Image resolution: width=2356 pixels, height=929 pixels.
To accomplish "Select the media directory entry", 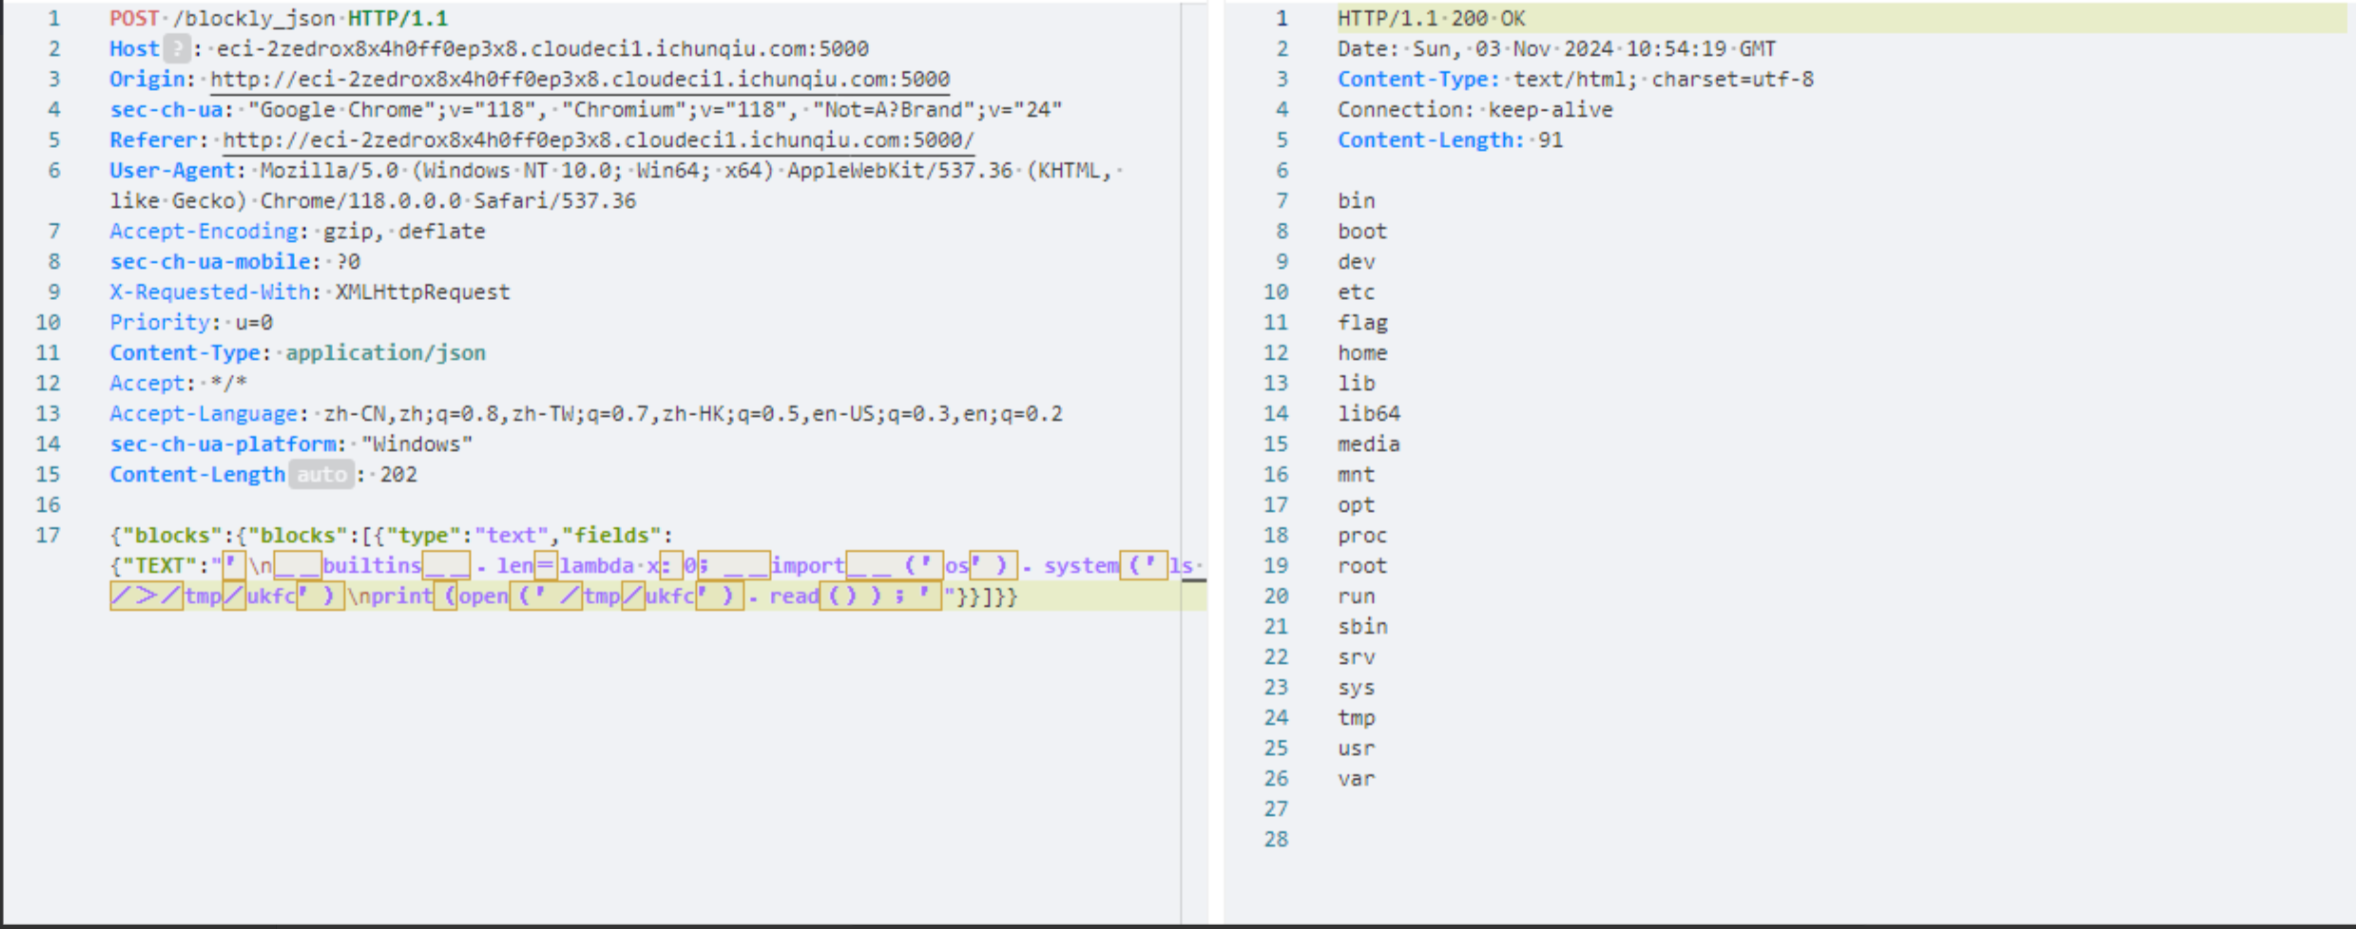I will pyautogui.click(x=1369, y=444).
